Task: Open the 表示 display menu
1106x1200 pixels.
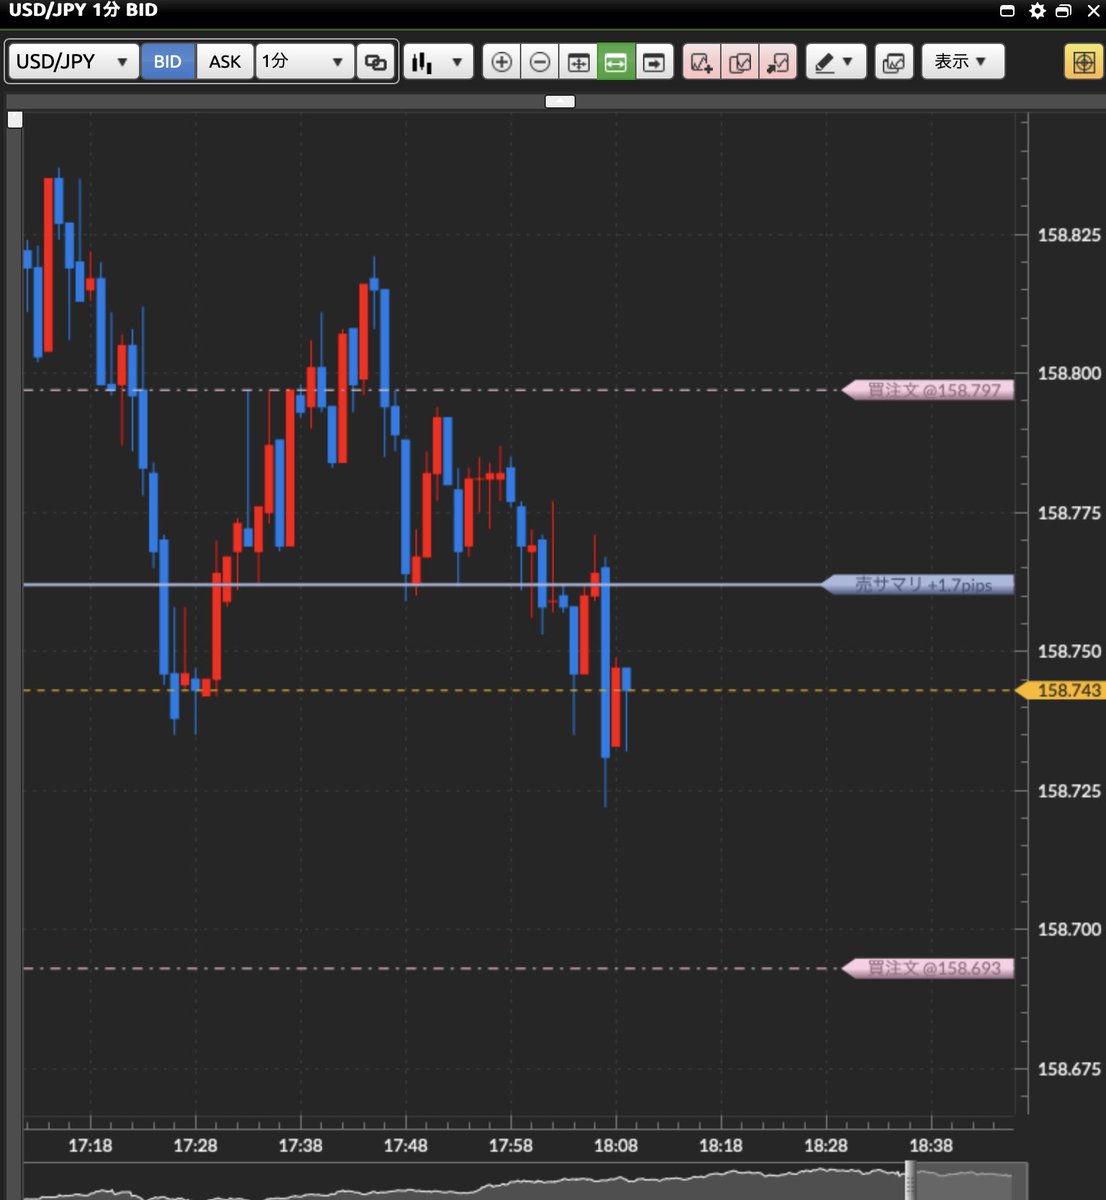Action: coord(962,62)
